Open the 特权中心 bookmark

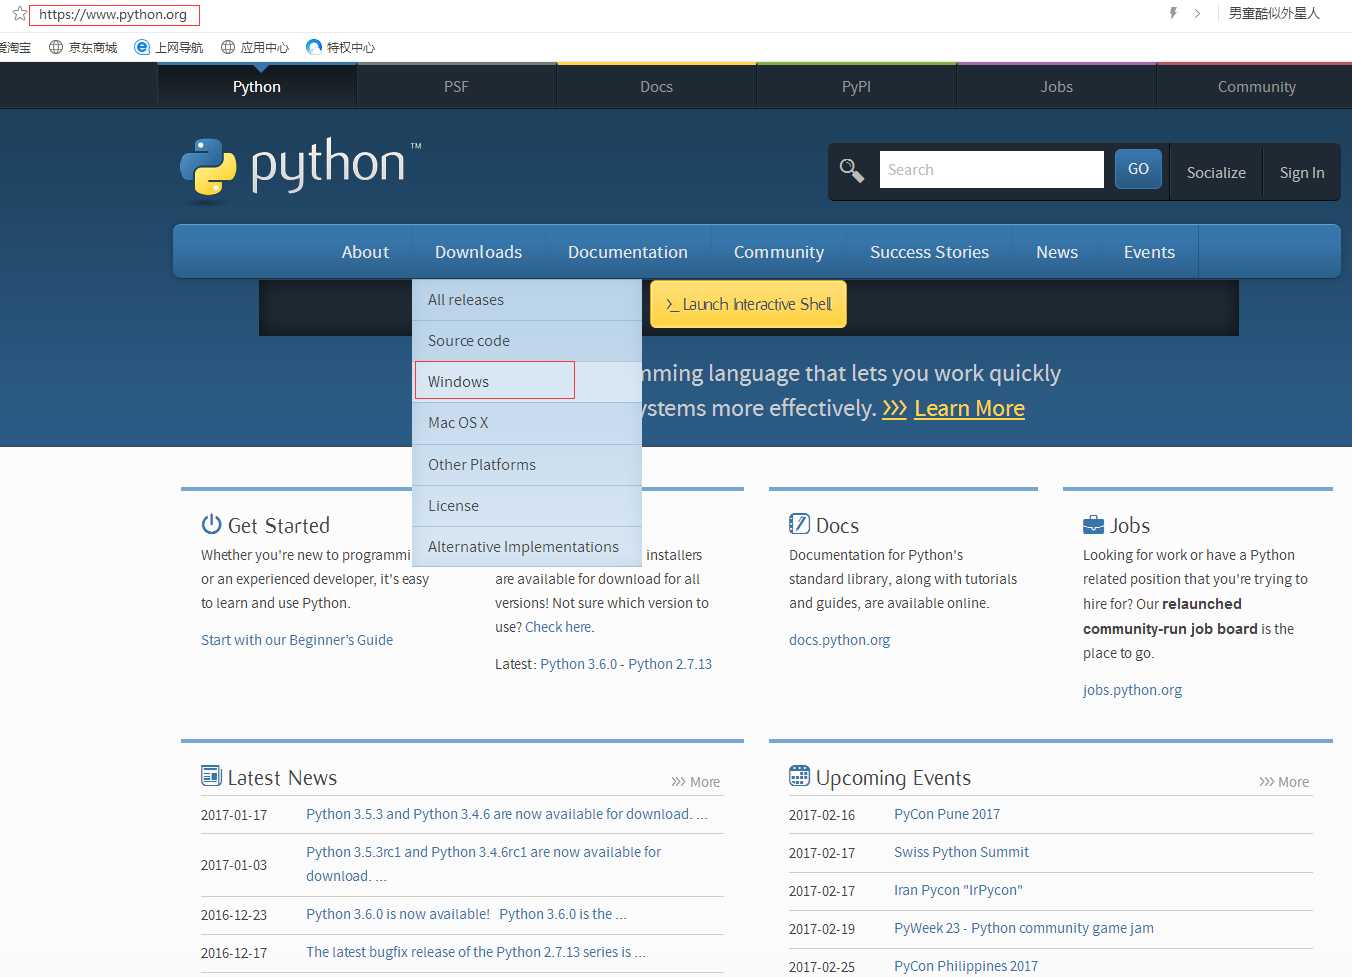(341, 47)
